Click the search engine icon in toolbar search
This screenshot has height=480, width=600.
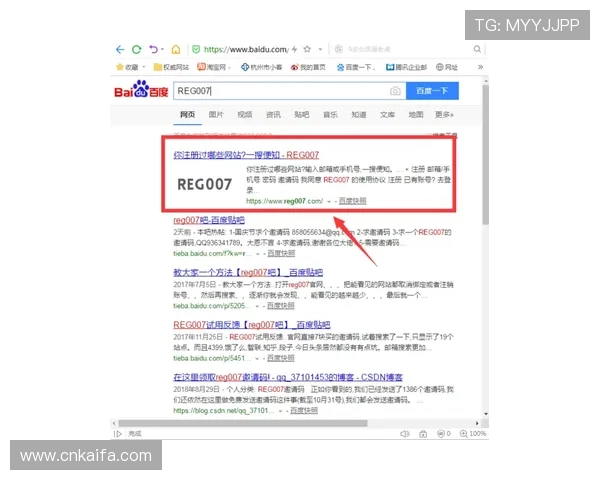[x=339, y=49]
